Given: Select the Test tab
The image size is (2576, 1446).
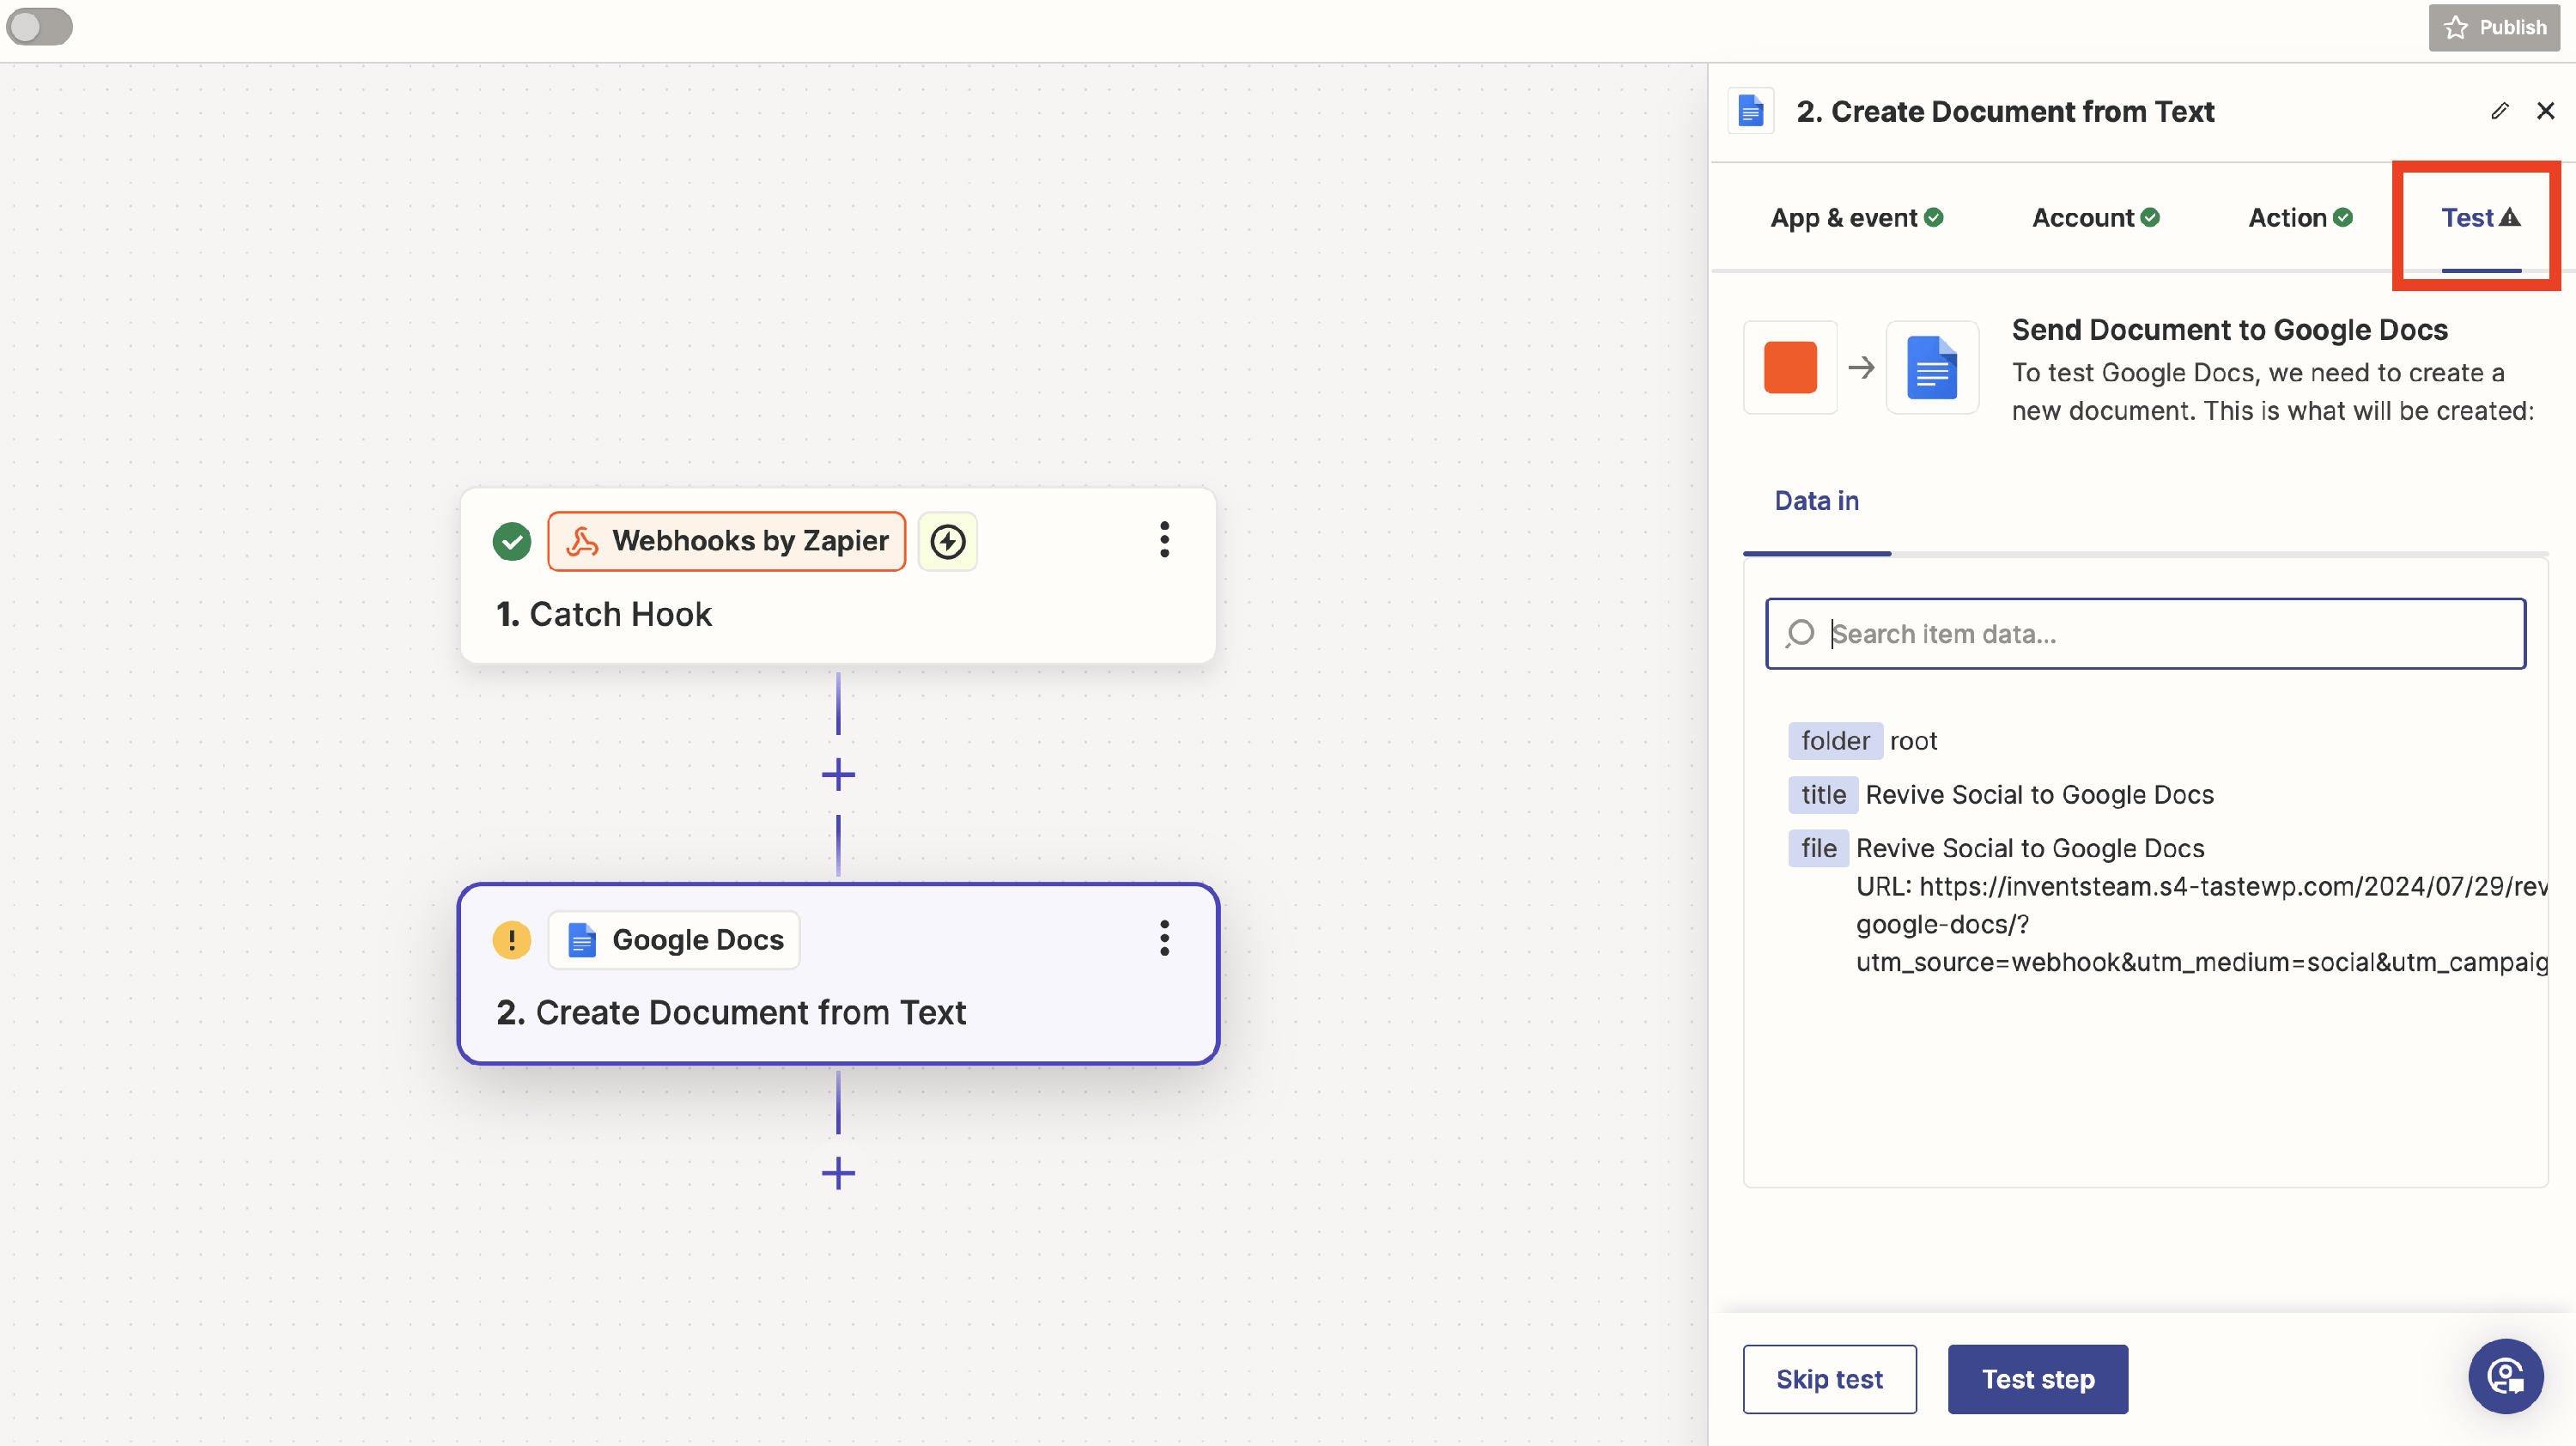Looking at the screenshot, I should point(2479,218).
